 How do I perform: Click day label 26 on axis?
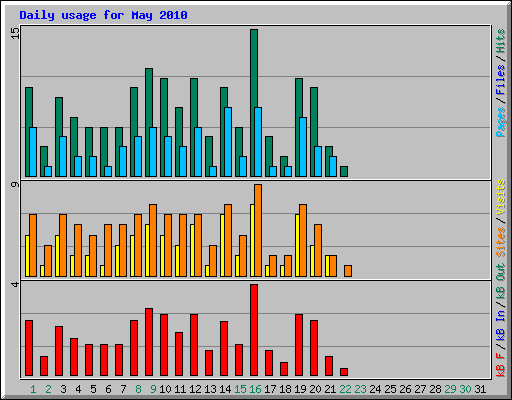click(405, 389)
